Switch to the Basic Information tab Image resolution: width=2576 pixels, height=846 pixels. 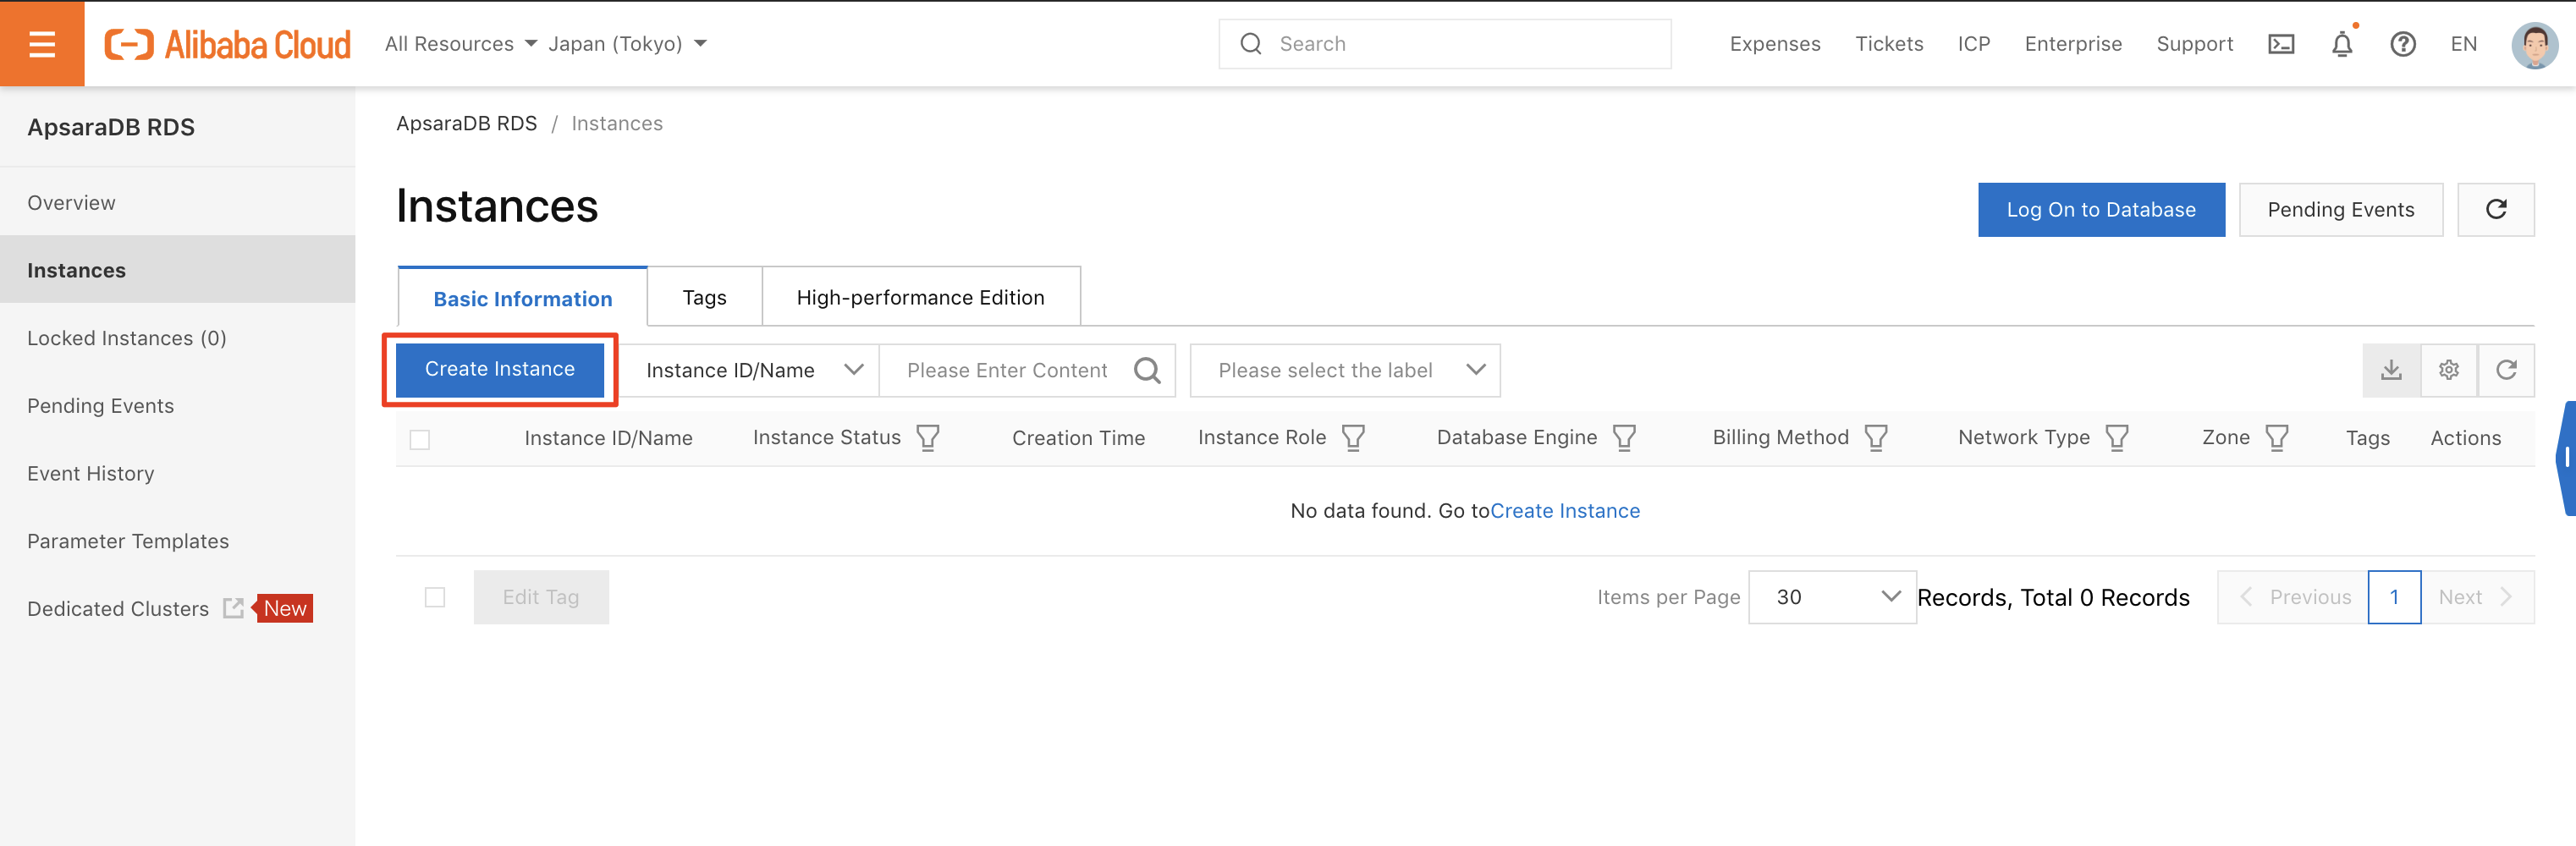[x=522, y=298]
